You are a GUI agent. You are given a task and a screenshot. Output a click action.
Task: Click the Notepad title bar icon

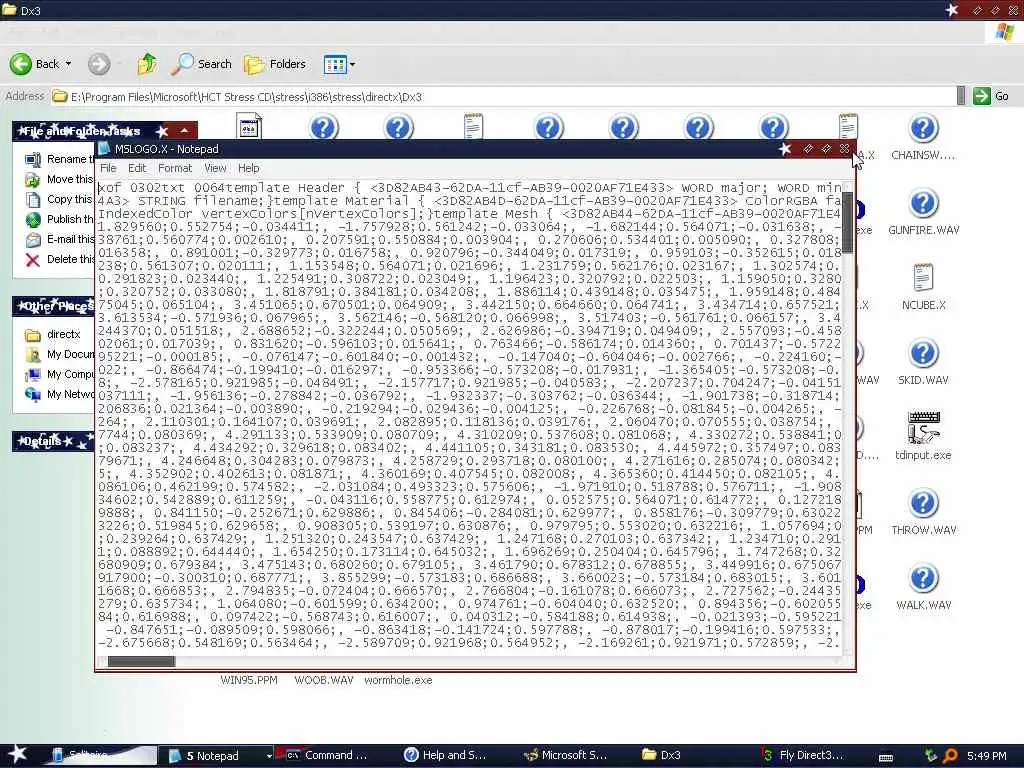104,149
